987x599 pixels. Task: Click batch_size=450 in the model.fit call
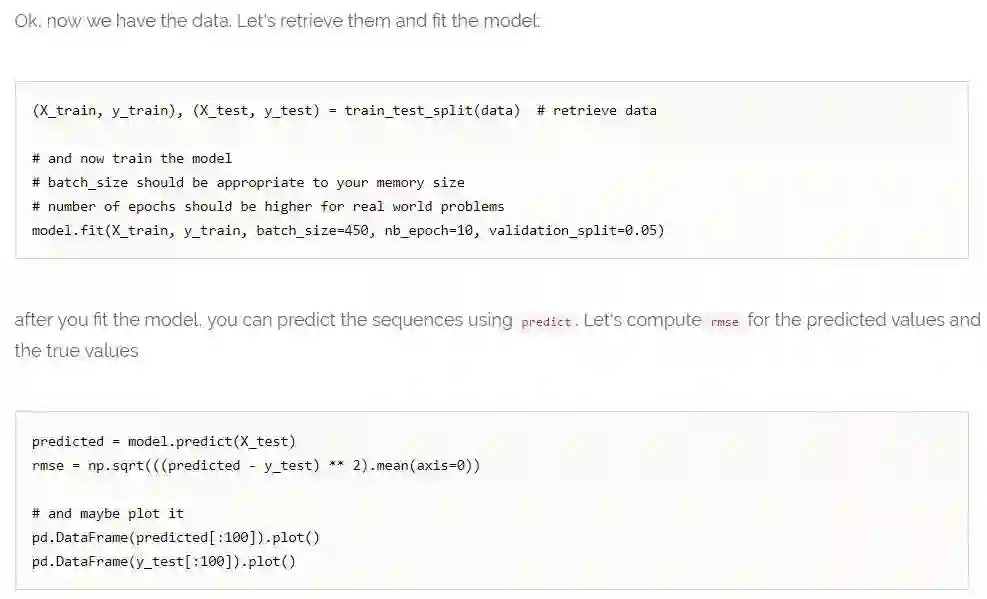pos(312,231)
